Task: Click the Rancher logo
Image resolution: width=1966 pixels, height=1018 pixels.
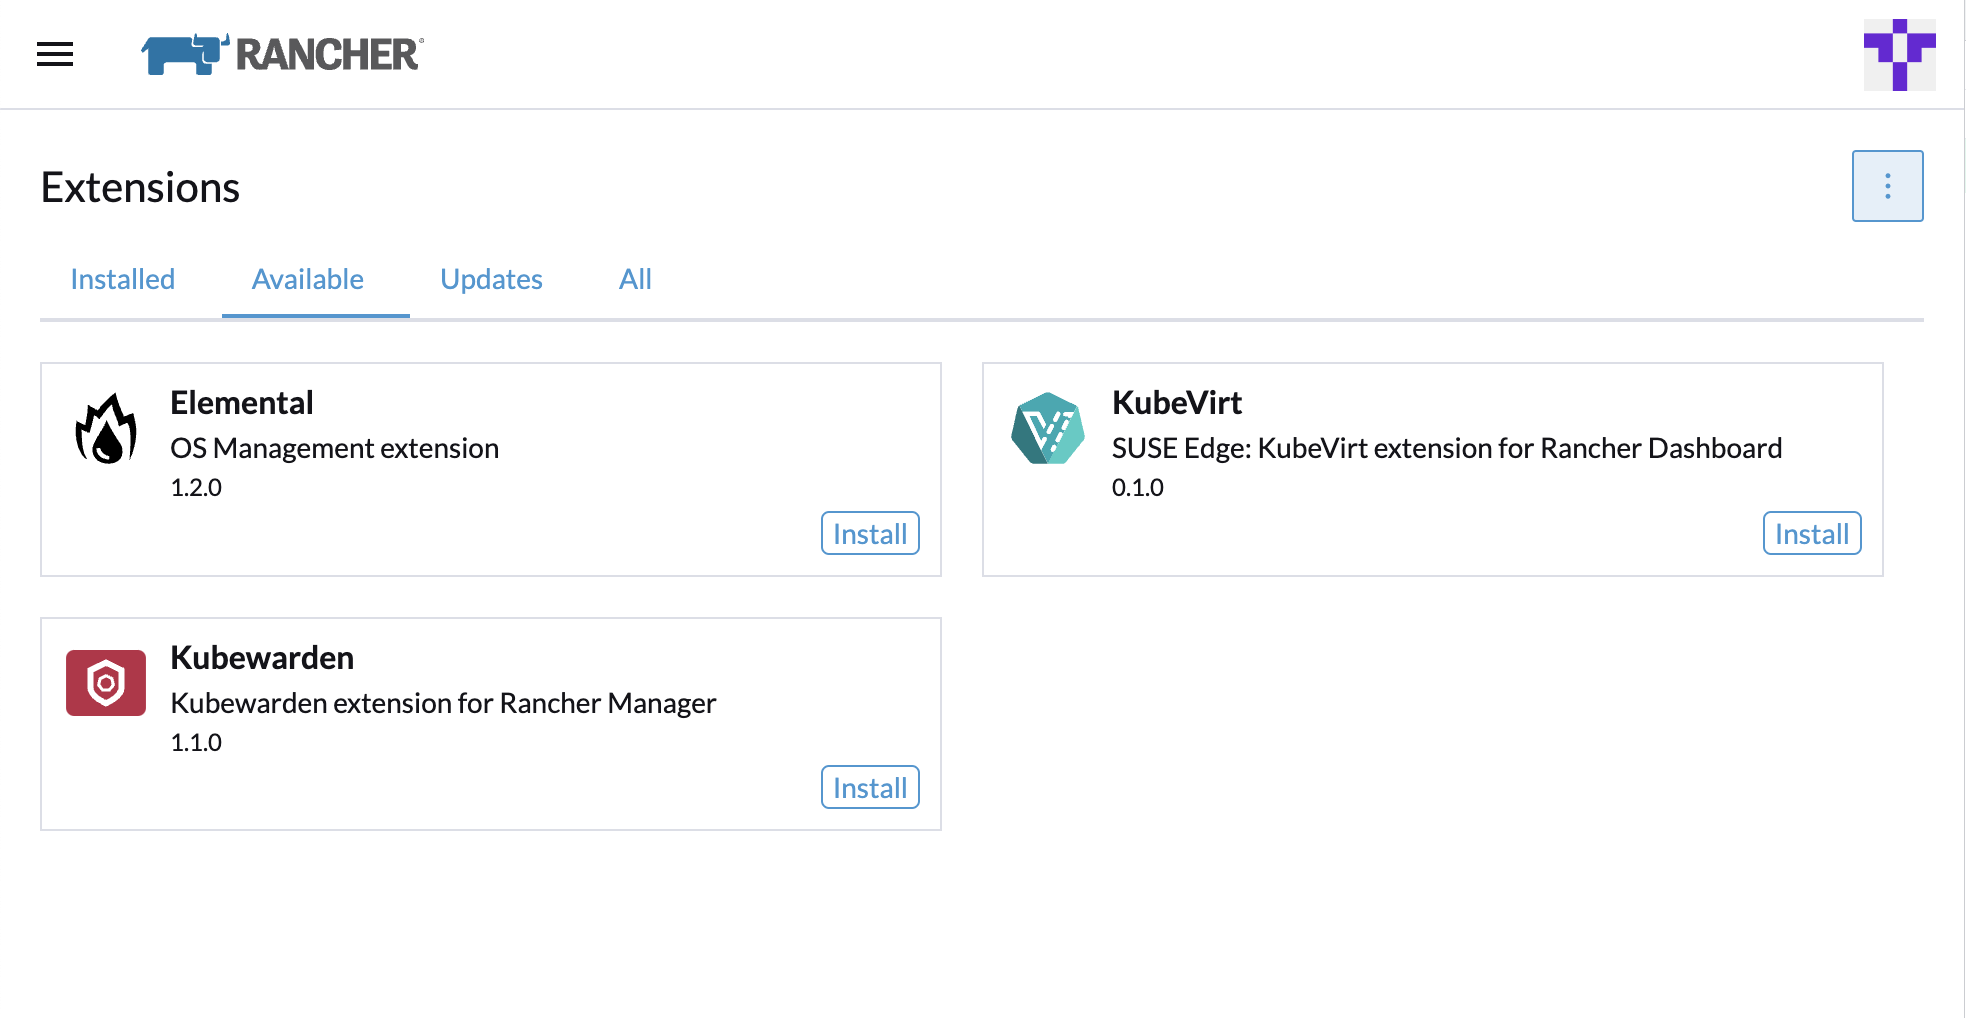Action: [x=283, y=54]
